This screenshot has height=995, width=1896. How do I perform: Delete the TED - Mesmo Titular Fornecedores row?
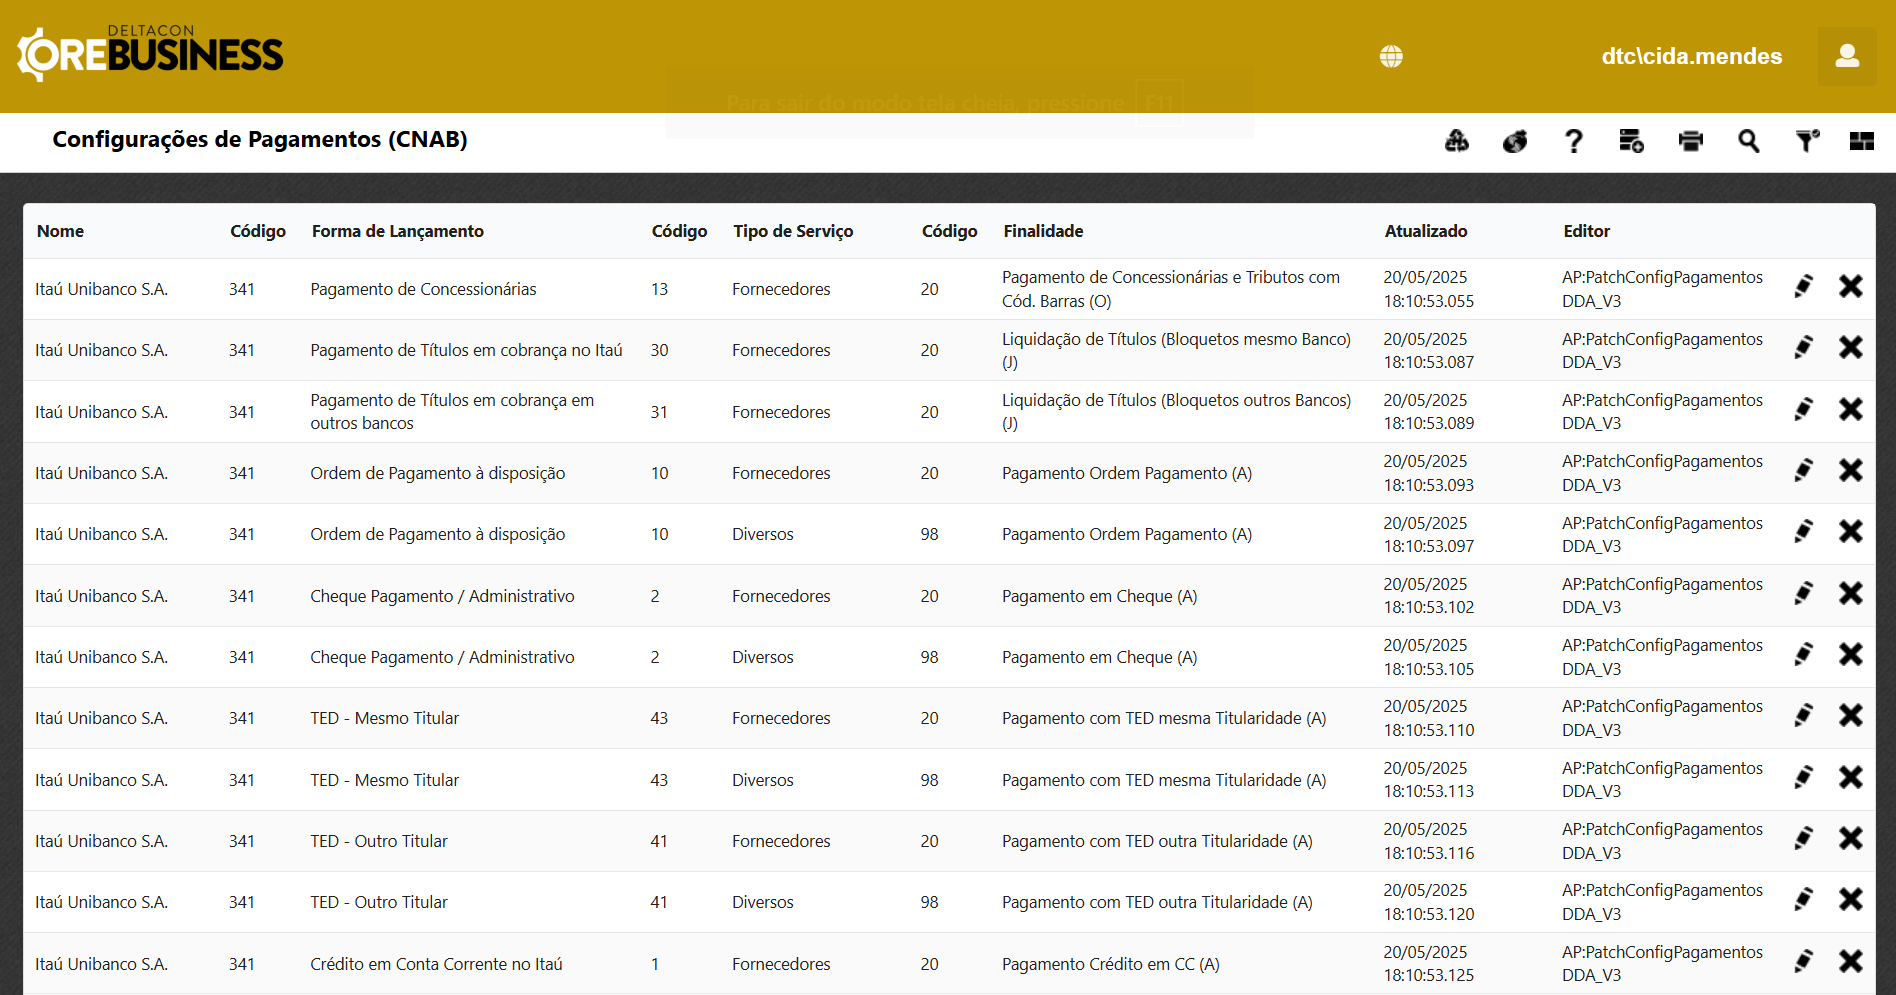coord(1850,716)
